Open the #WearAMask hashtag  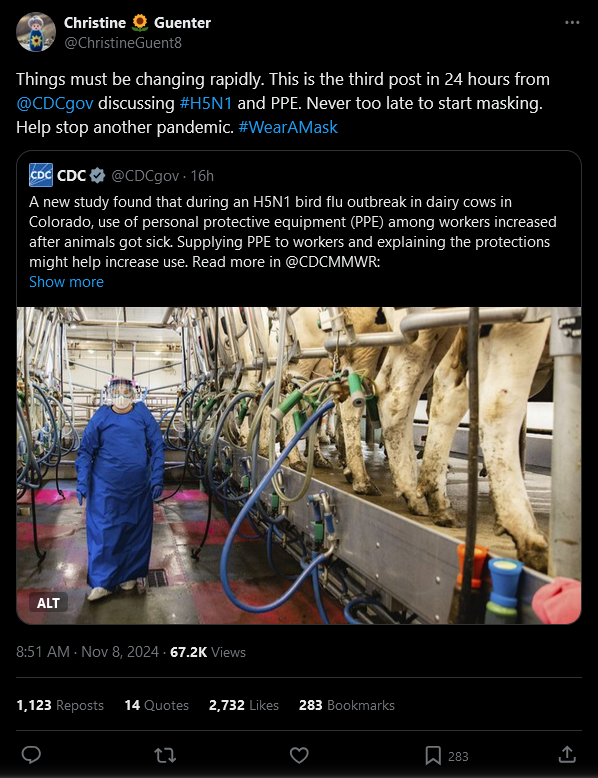[288, 127]
